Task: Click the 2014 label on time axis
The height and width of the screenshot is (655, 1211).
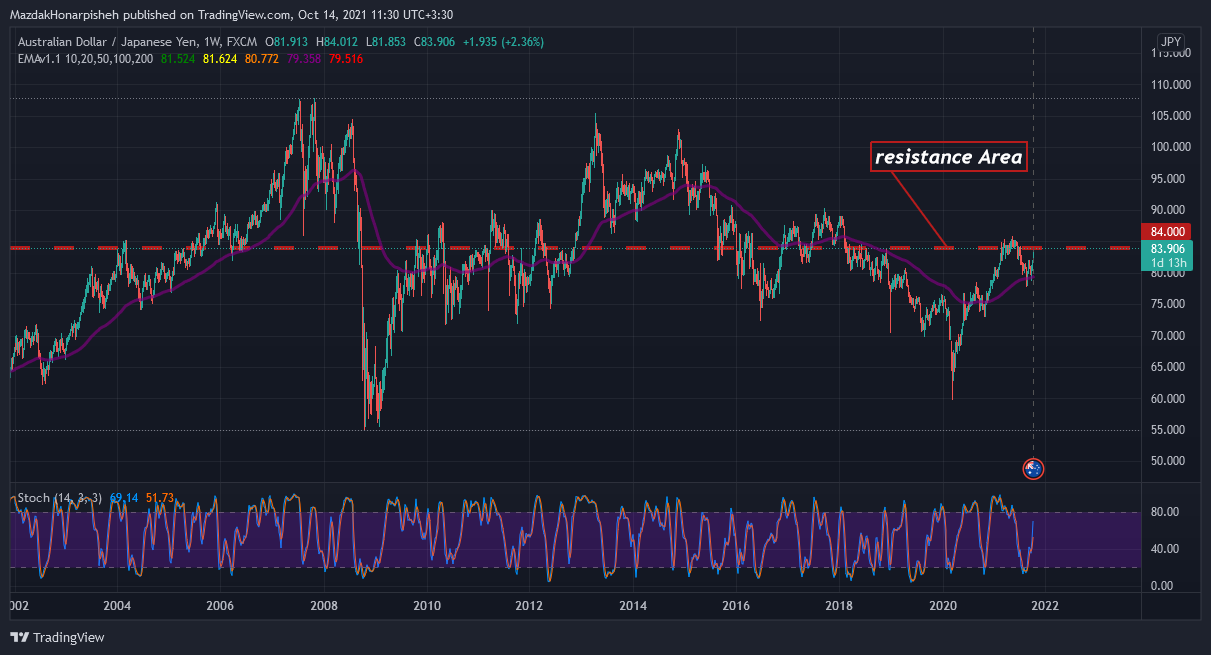Action: (x=633, y=606)
